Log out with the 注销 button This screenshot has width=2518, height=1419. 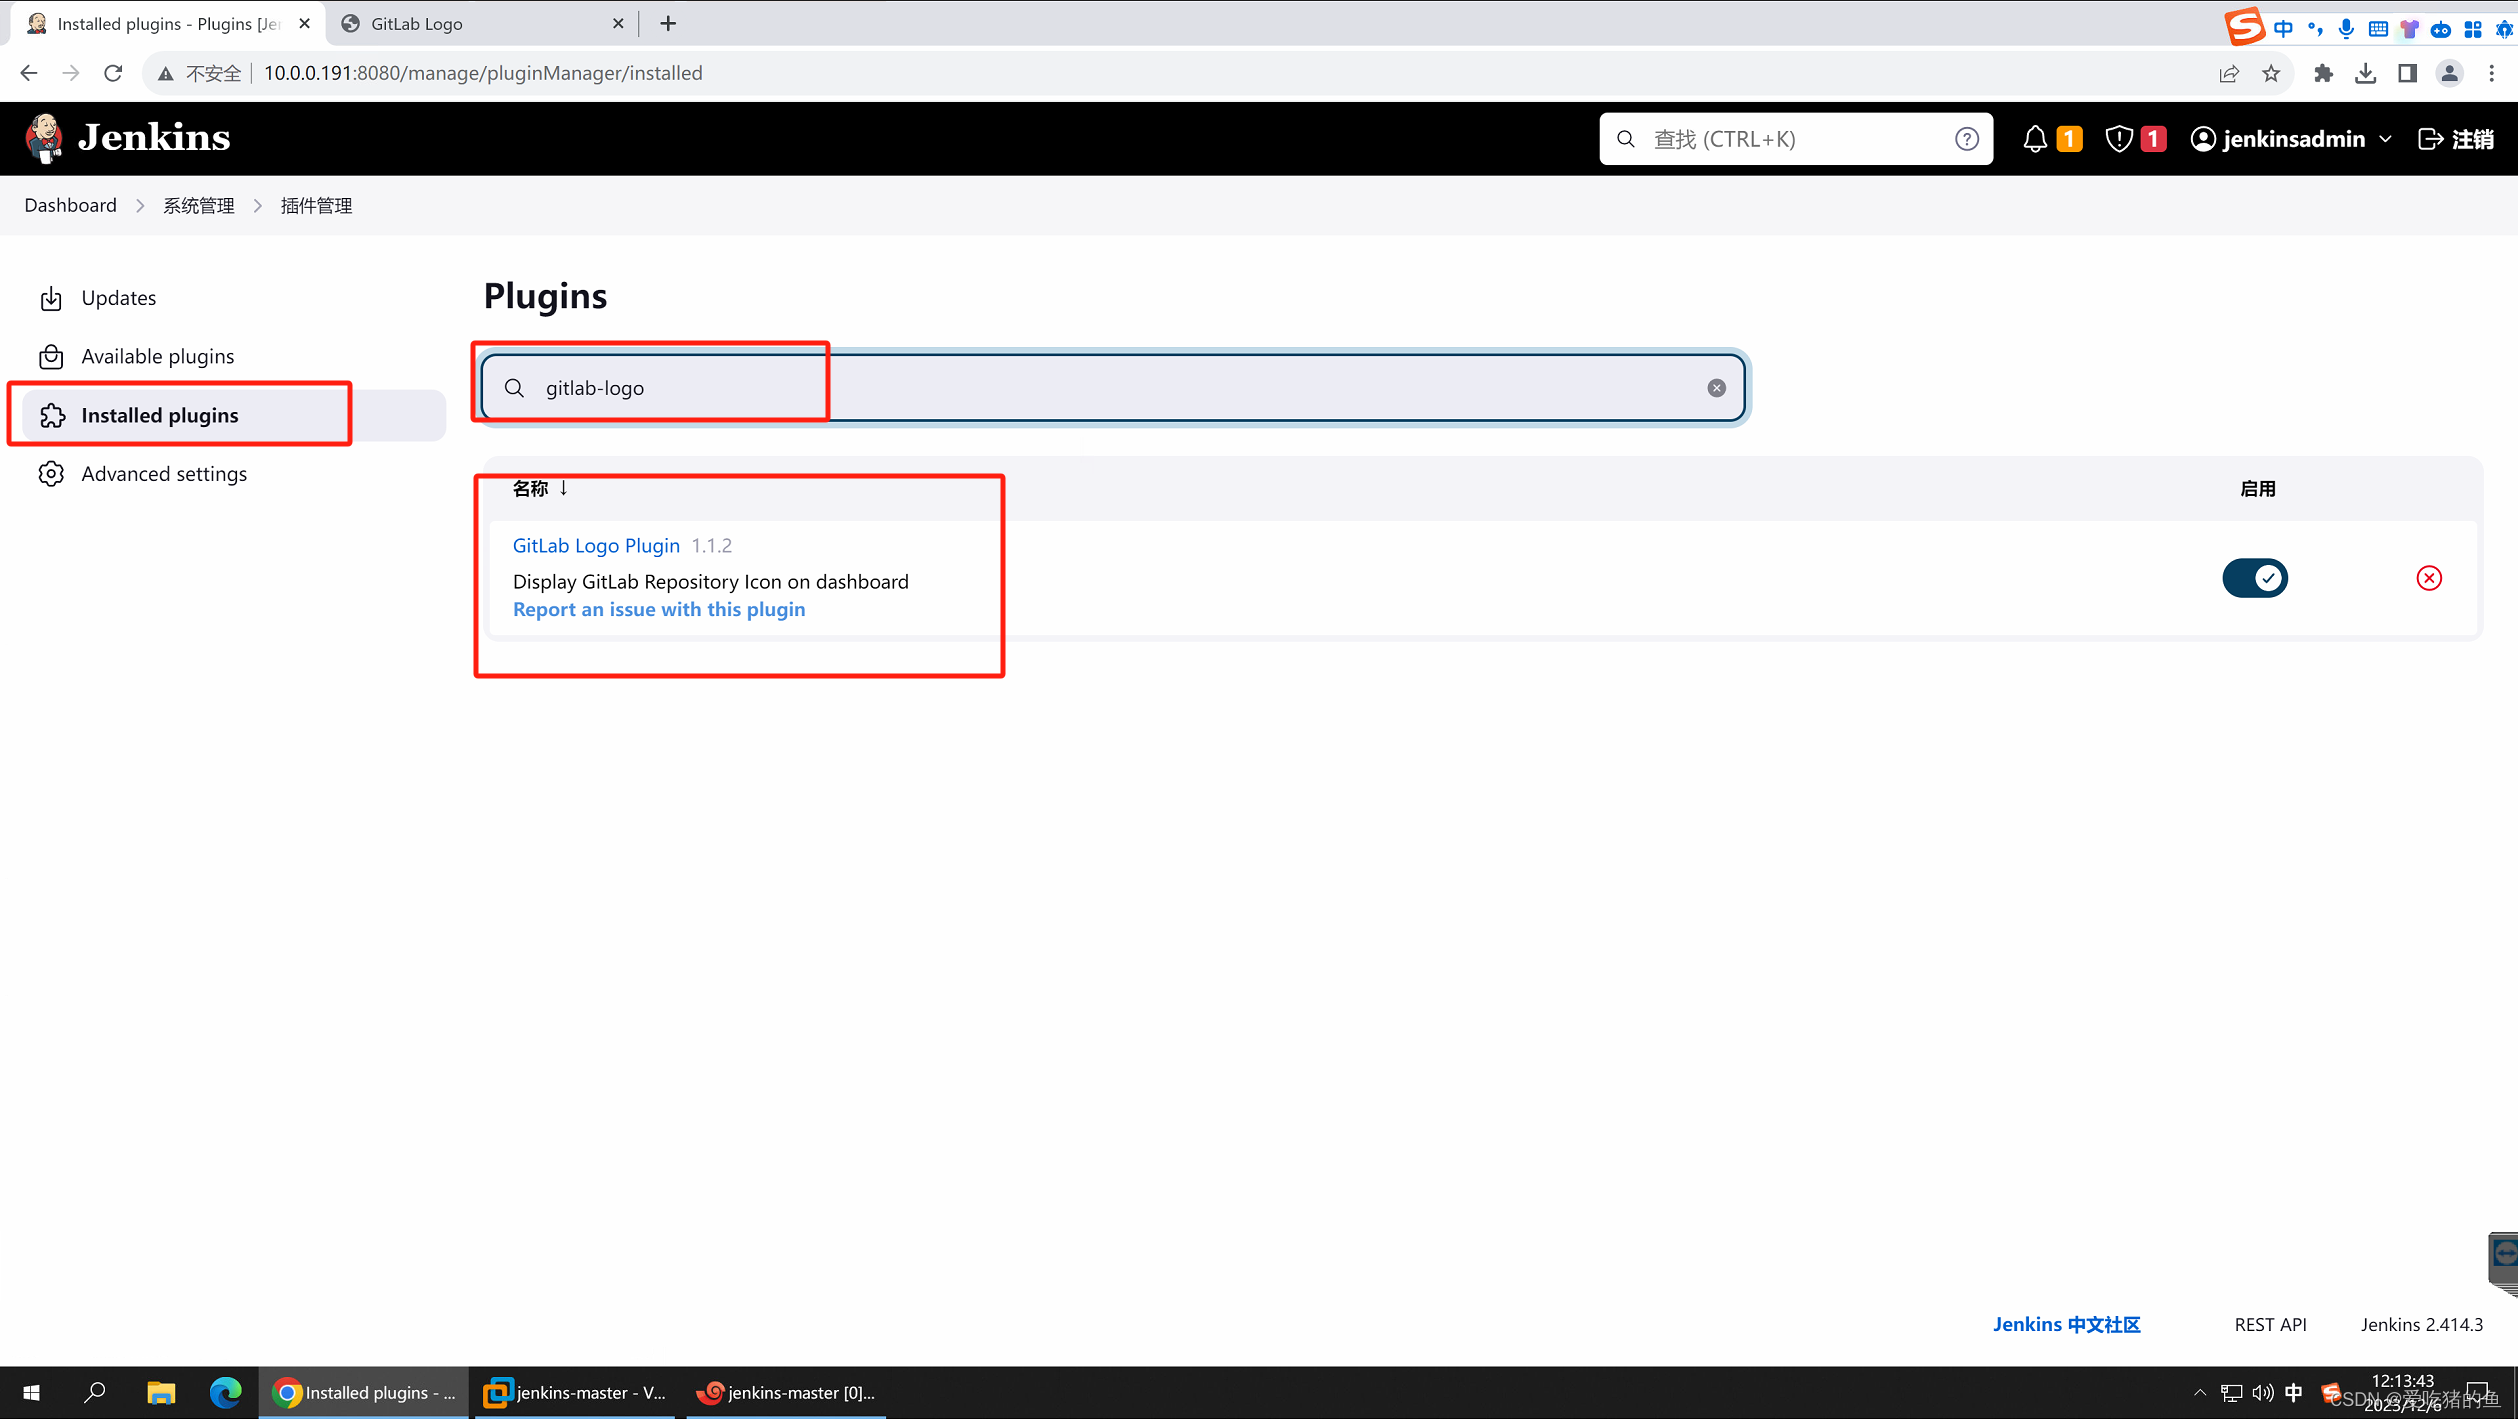coord(2456,139)
